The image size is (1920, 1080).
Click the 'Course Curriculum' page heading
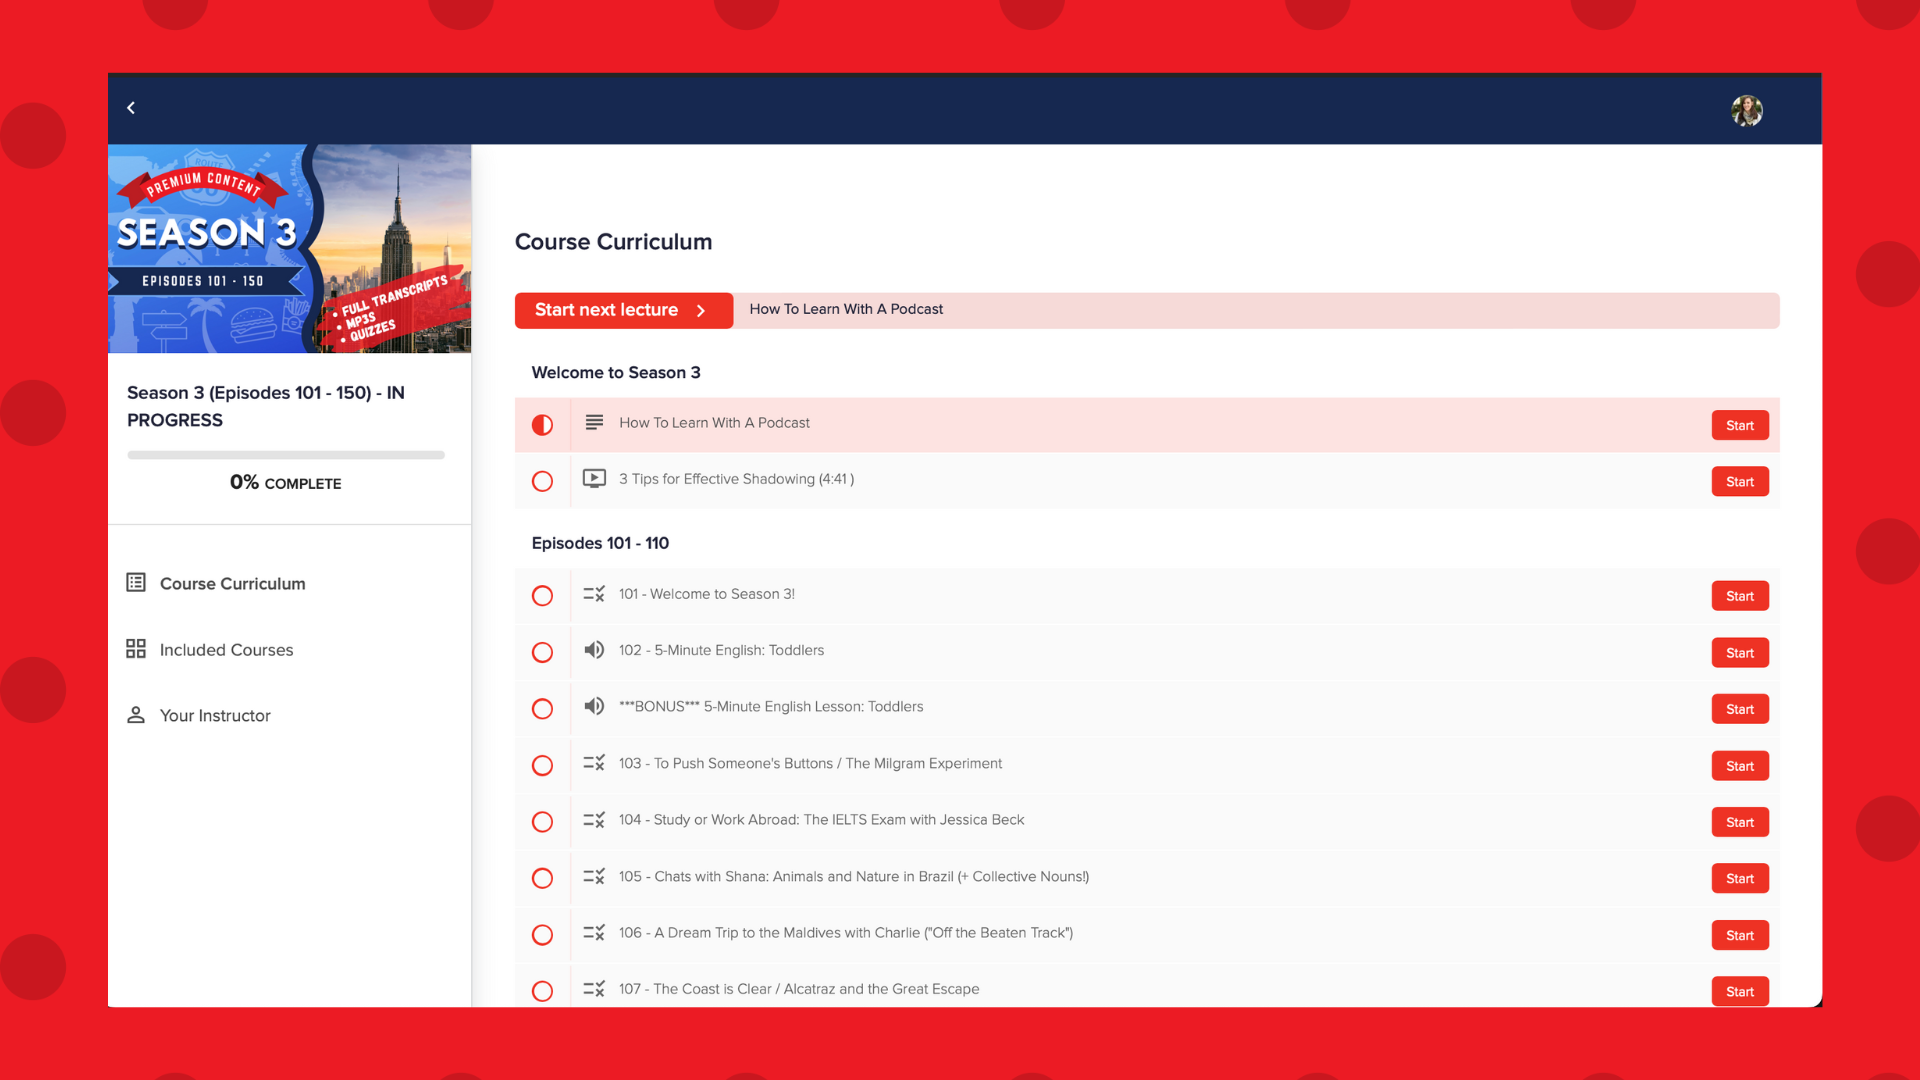(x=613, y=242)
